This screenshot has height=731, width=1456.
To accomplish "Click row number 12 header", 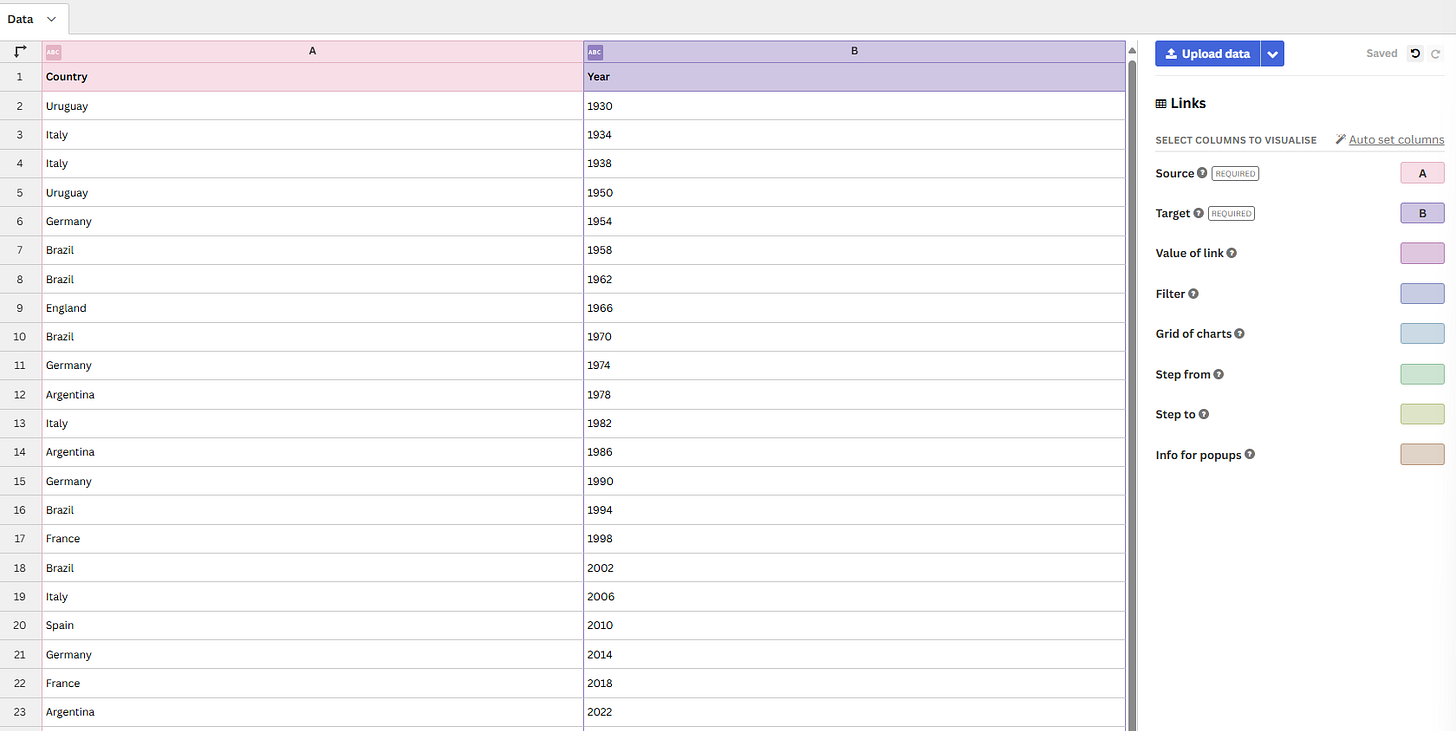I will pyautogui.click(x=20, y=395).
